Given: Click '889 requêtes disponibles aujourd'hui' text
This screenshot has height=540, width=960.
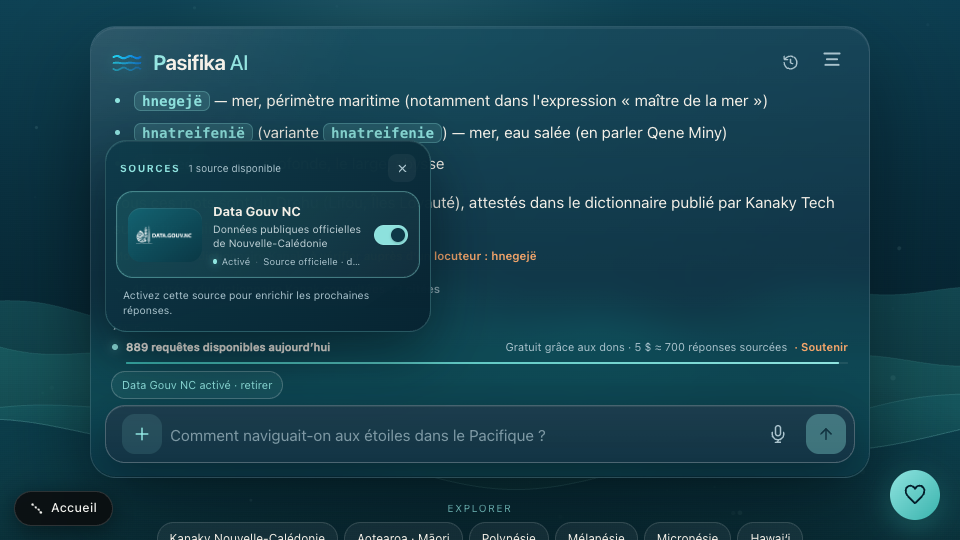Looking at the screenshot, I should click(228, 347).
